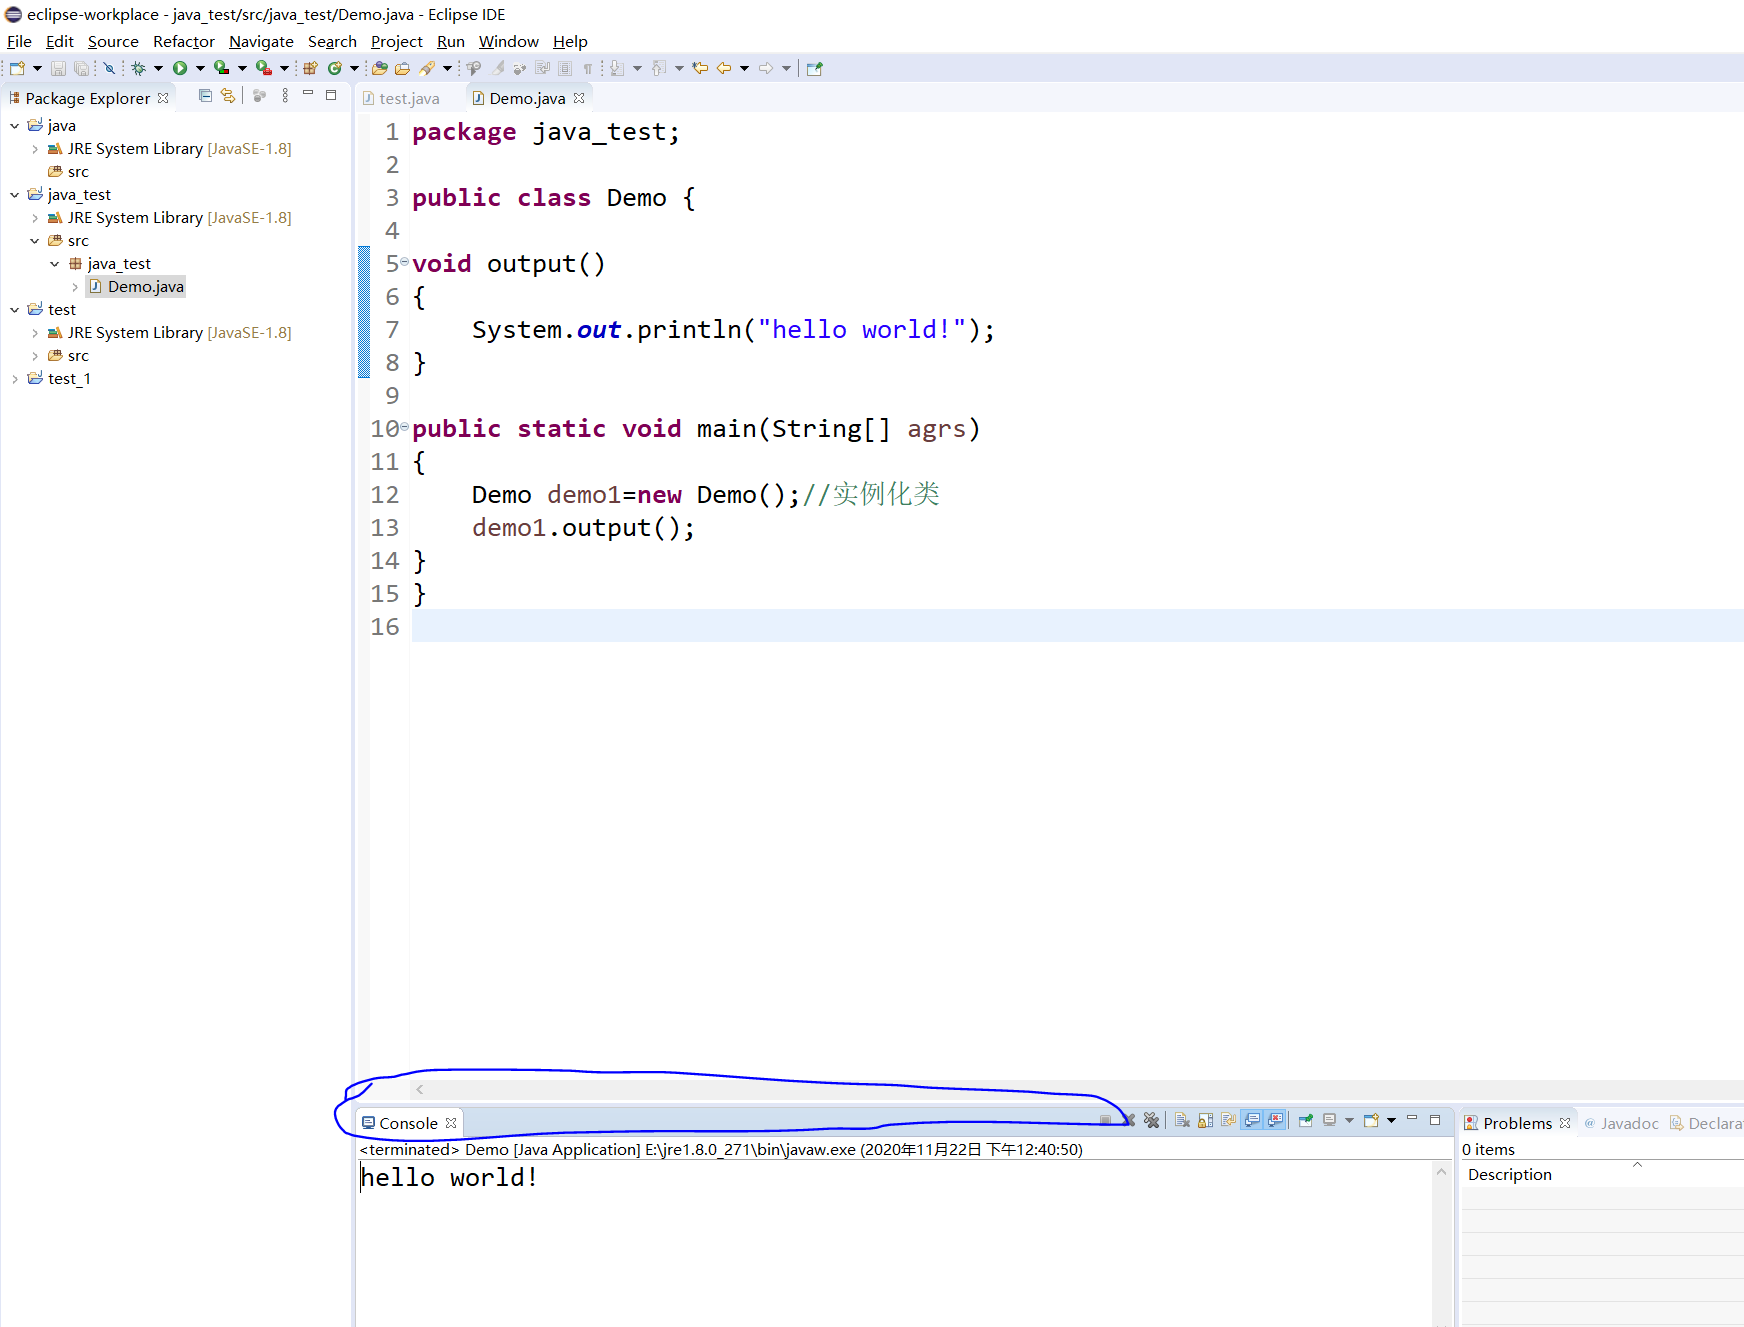
Task: Toggle Scroll Lock in Console
Action: [1205, 1120]
